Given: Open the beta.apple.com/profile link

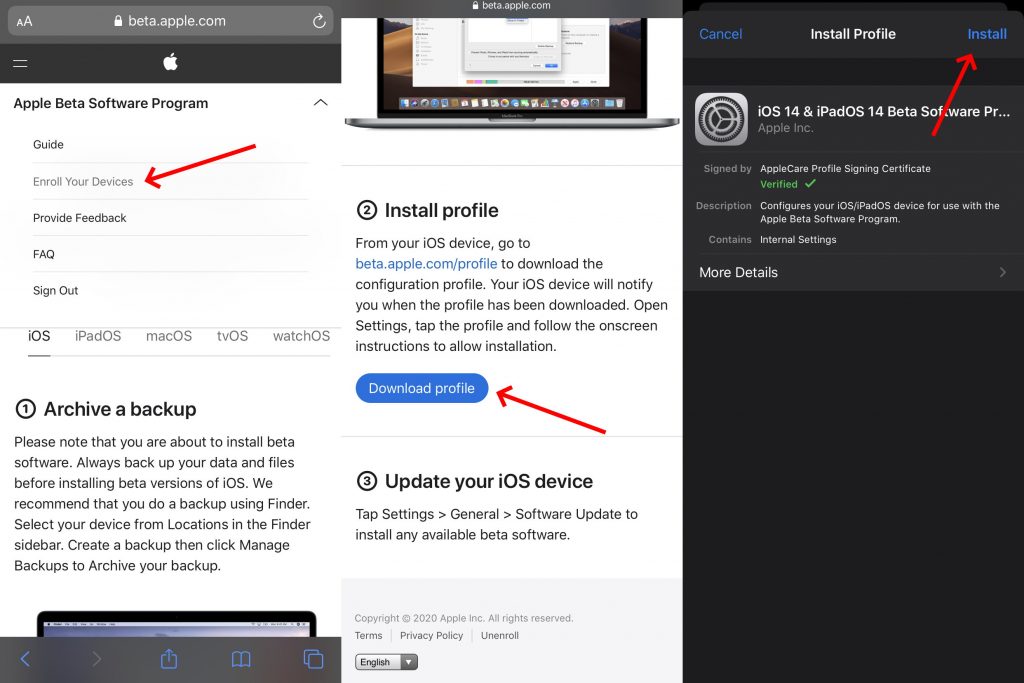Looking at the screenshot, I should pos(426,264).
